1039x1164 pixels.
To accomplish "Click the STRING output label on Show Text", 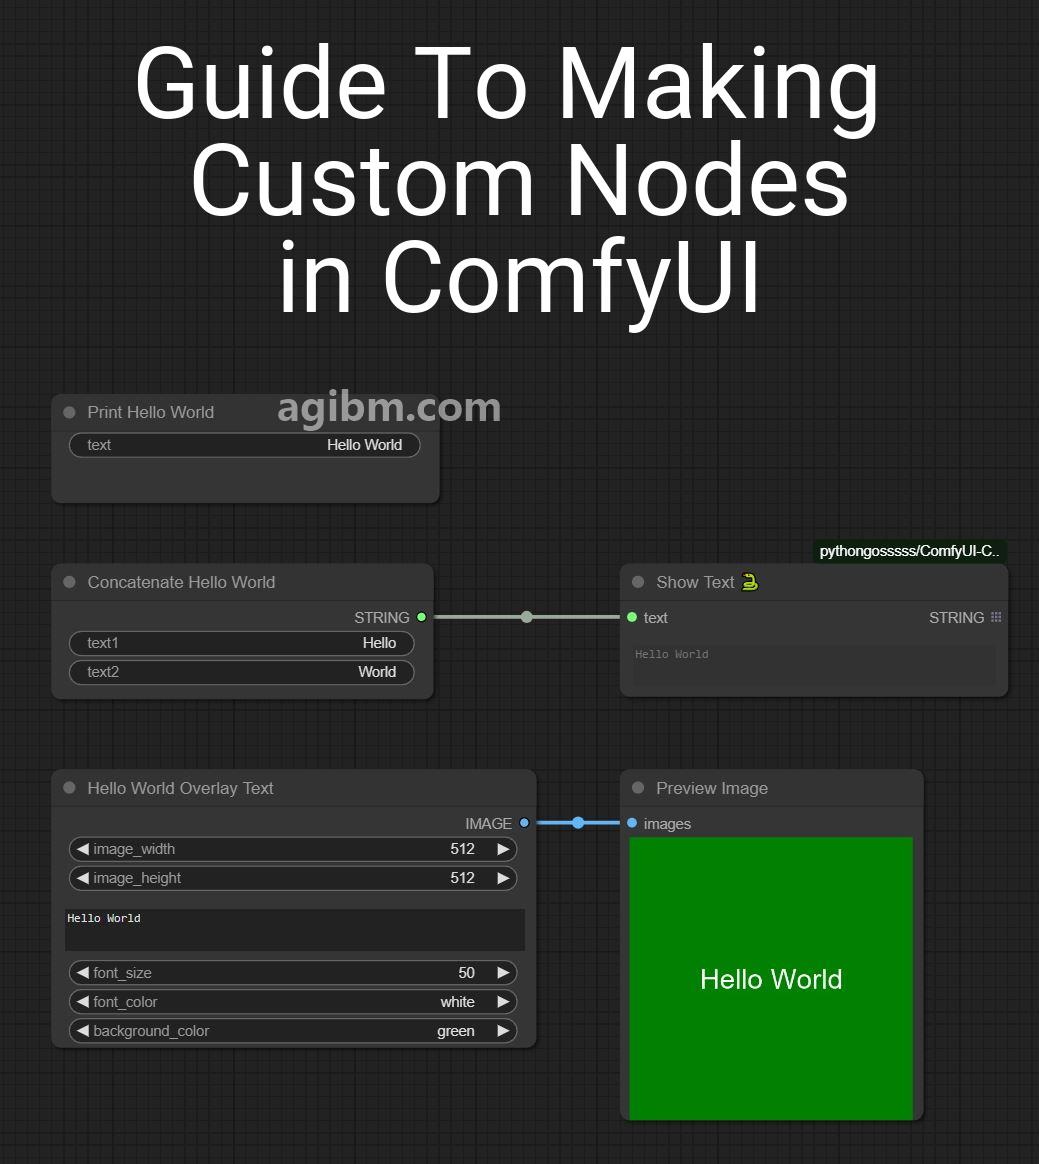I will point(957,617).
